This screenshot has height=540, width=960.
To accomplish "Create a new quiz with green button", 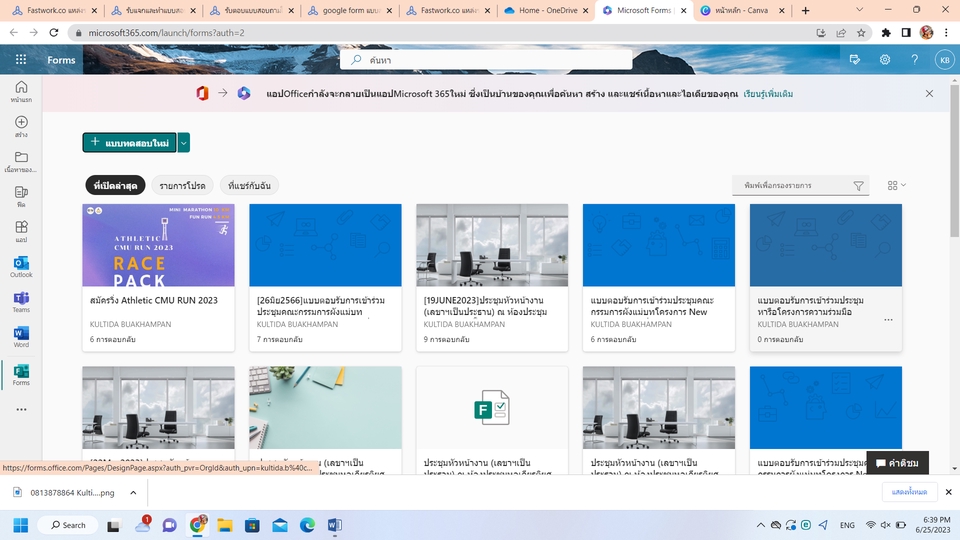I will 129,143.
